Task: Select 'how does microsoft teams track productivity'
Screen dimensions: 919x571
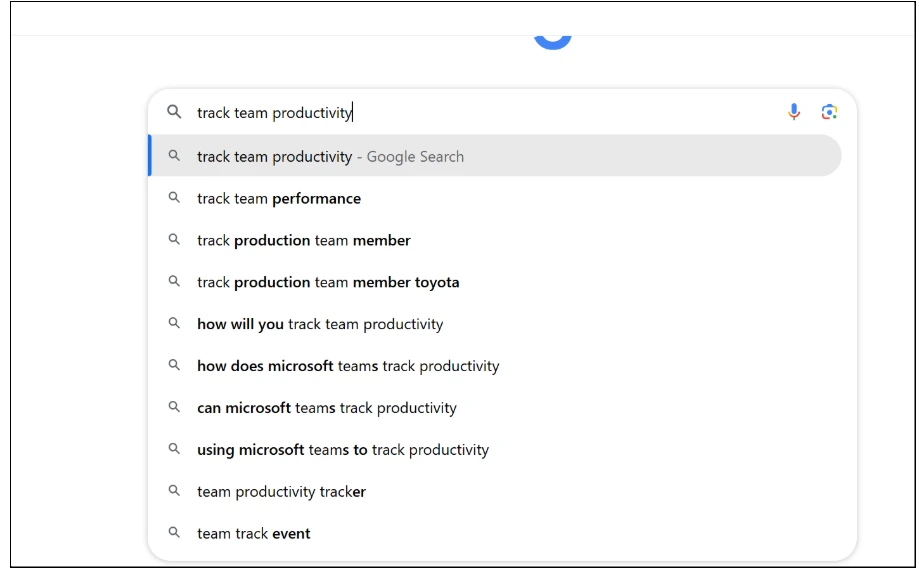Action: coord(496,366)
